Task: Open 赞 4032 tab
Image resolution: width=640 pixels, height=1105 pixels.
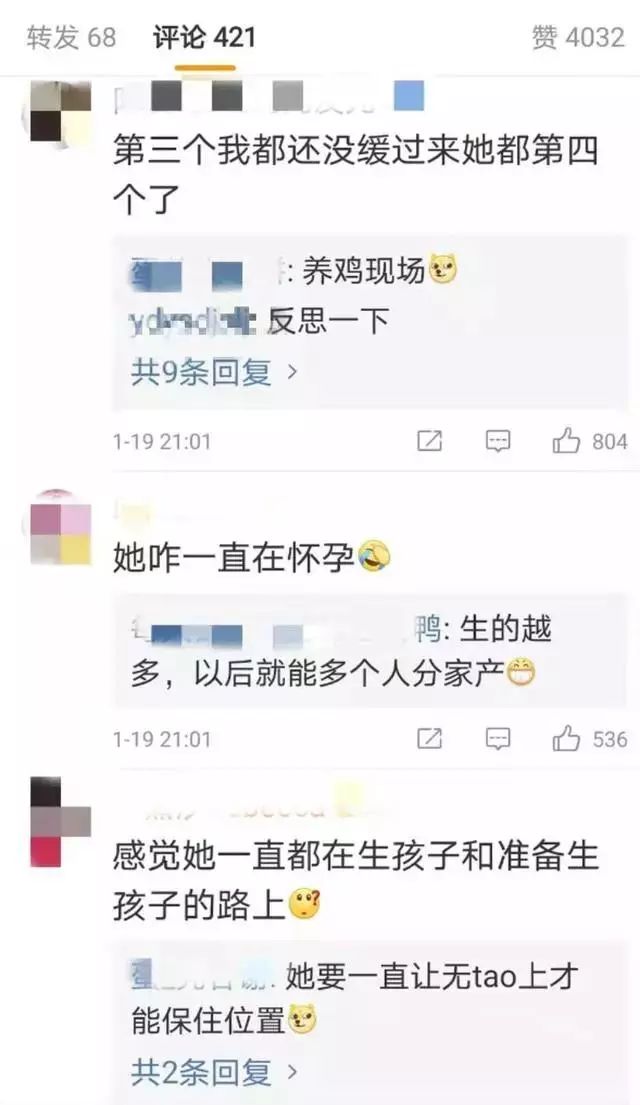Action: [x=578, y=37]
